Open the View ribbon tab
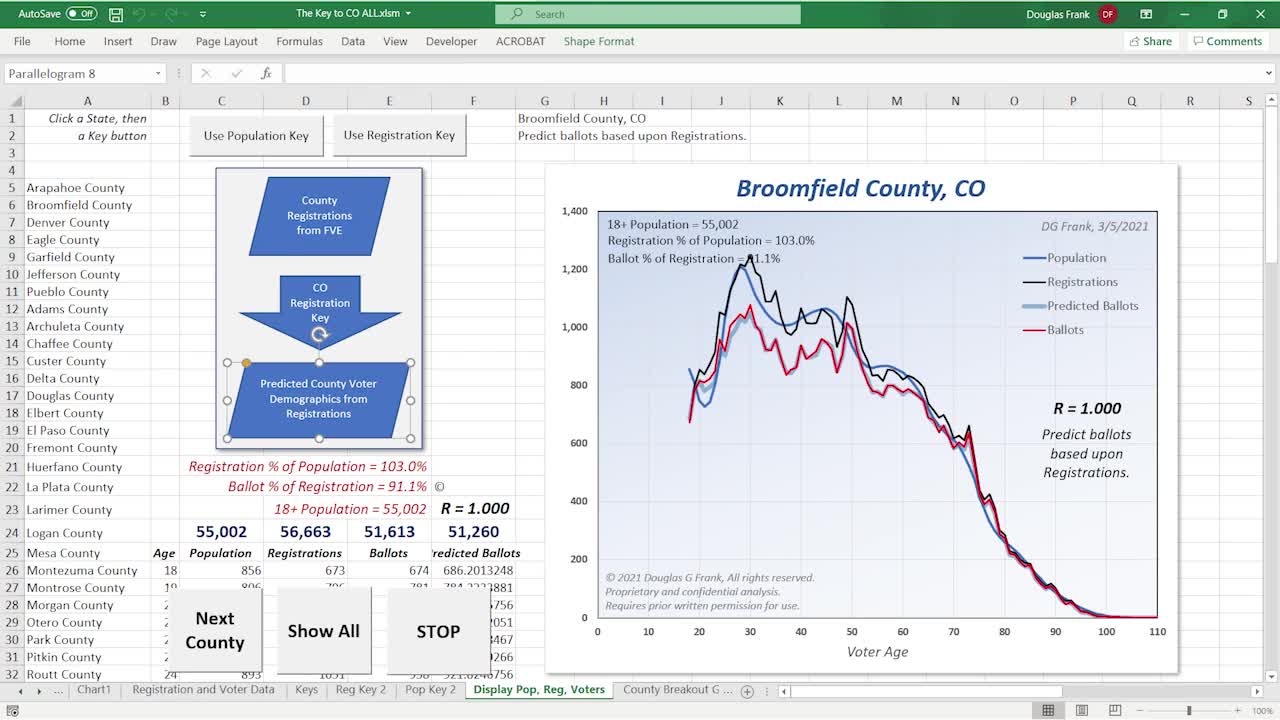 (395, 41)
